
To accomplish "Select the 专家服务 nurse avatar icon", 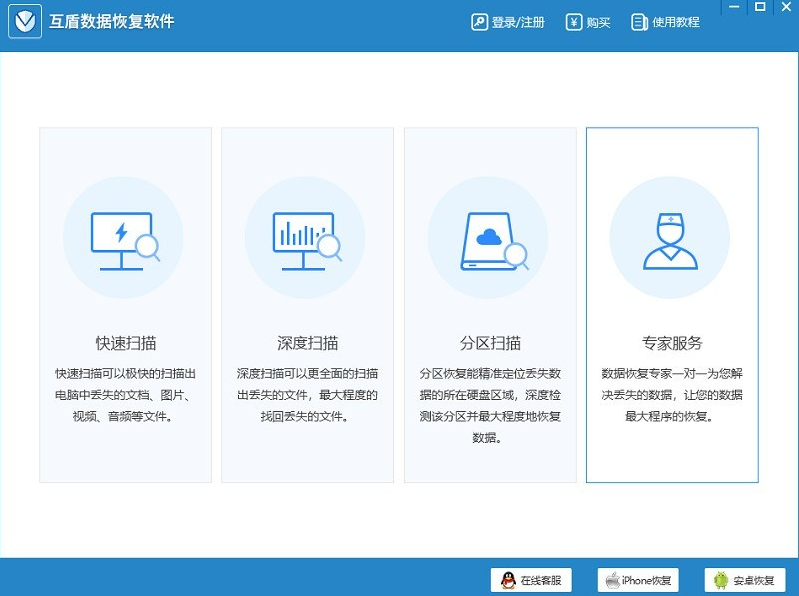I will (x=670, y=240).
